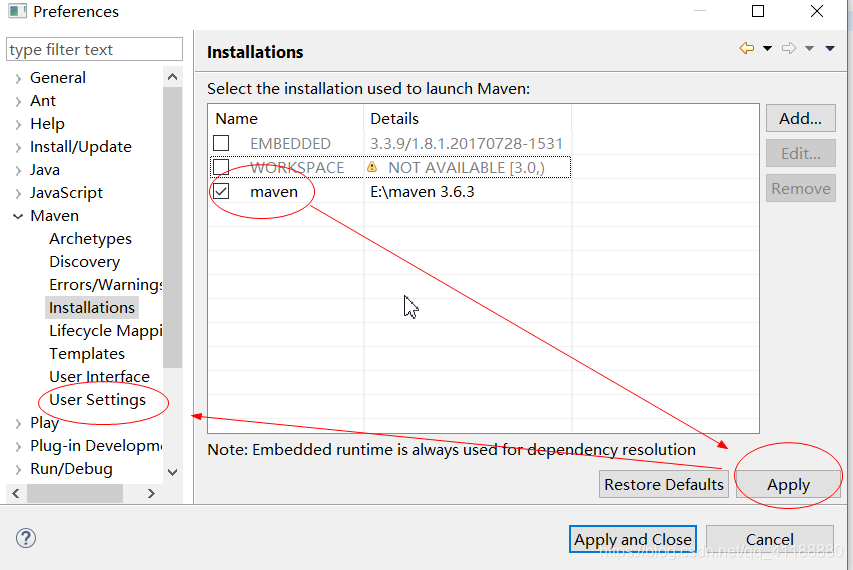Click the tree horizontal scrollbar thumb

[x=75, y=493]
